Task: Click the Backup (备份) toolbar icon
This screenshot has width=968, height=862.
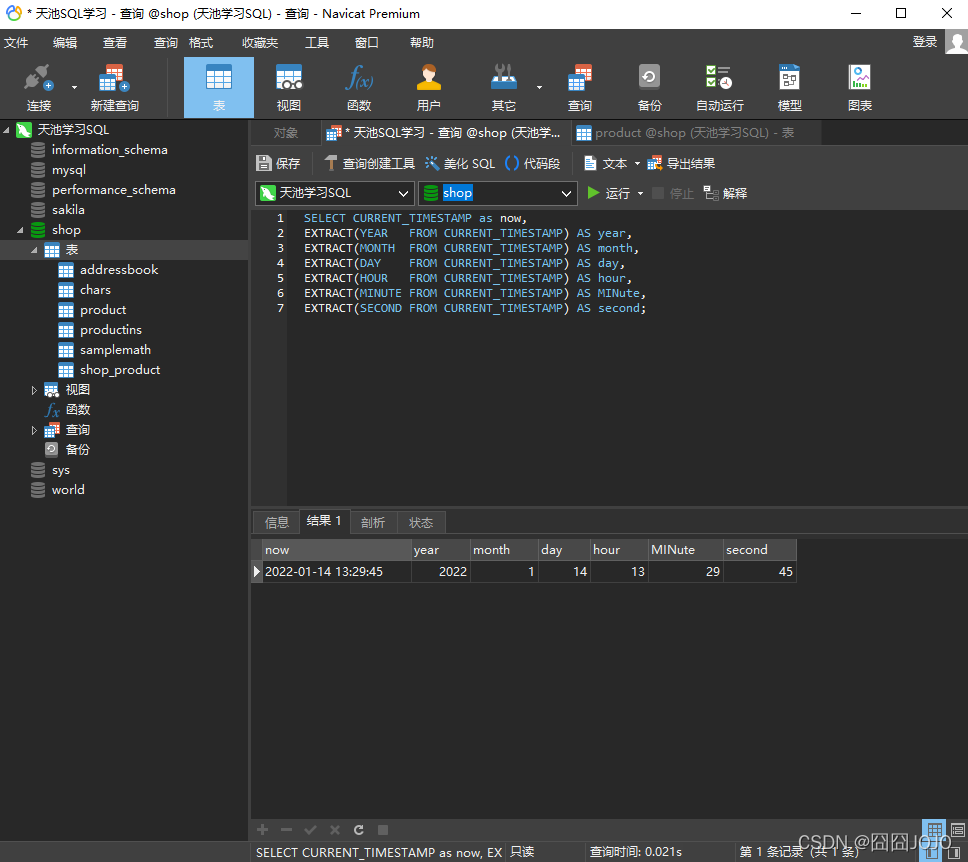Action: [649, 88]
